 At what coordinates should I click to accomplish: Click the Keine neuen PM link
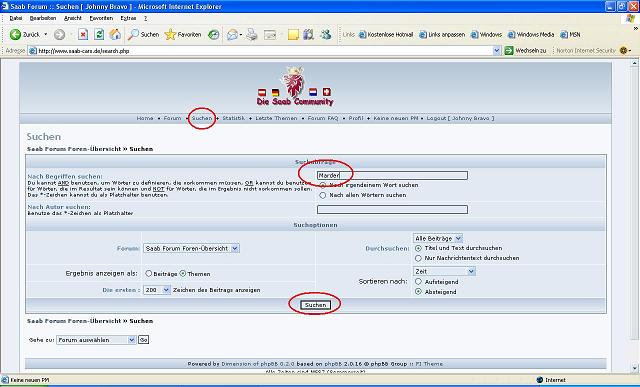396,118
